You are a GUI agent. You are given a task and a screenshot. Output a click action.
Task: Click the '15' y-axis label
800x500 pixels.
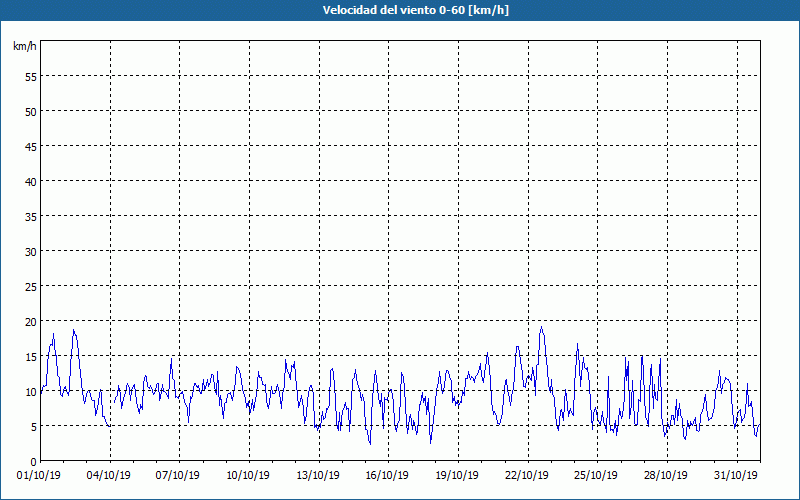pyautogui.click(x=31, y=359)
